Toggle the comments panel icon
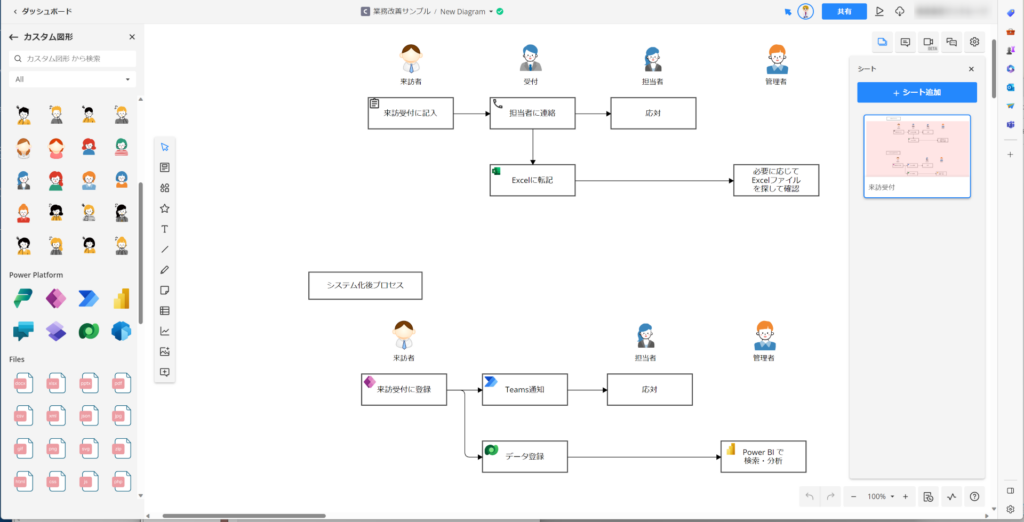Screen dimensions: 1024x522 point(905,42)
